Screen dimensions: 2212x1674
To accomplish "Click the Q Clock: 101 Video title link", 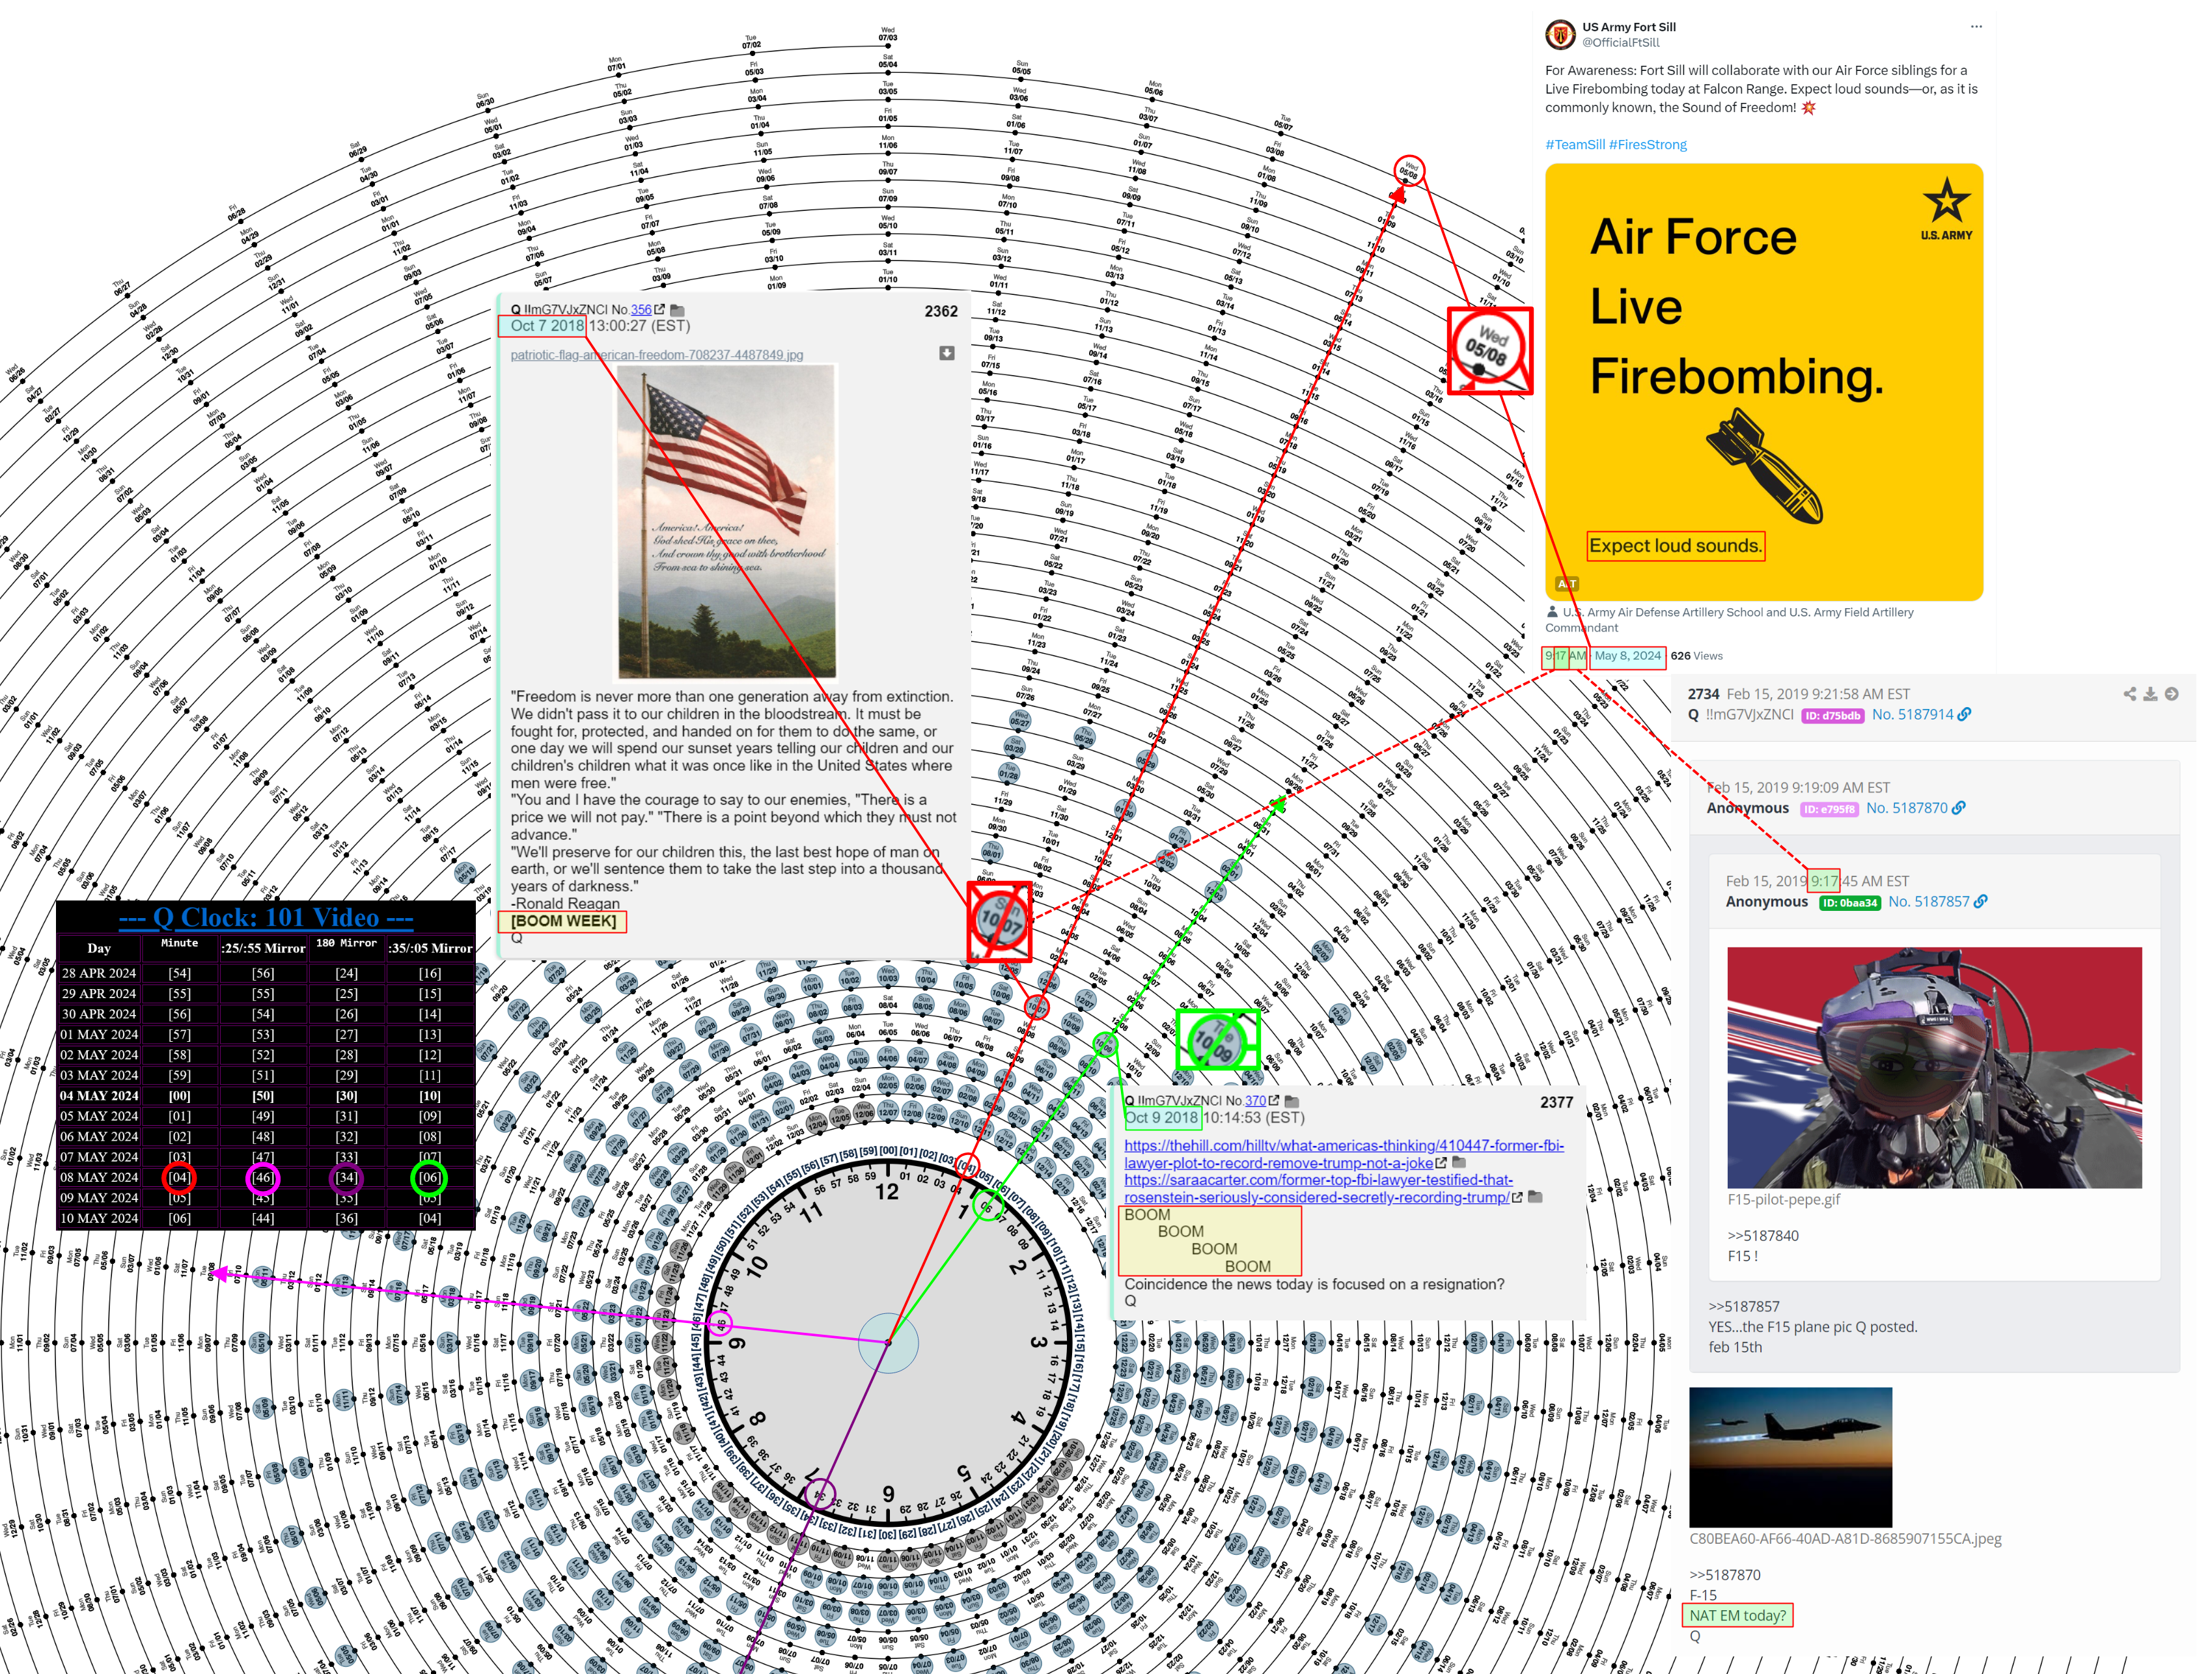I will pyautogui.click(x=266, y=918).
